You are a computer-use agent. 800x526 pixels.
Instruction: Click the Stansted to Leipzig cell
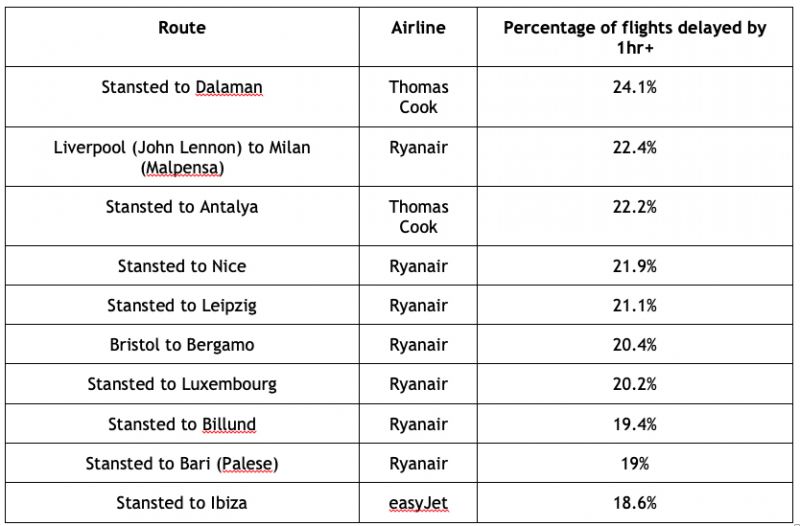tap(182, 305)
